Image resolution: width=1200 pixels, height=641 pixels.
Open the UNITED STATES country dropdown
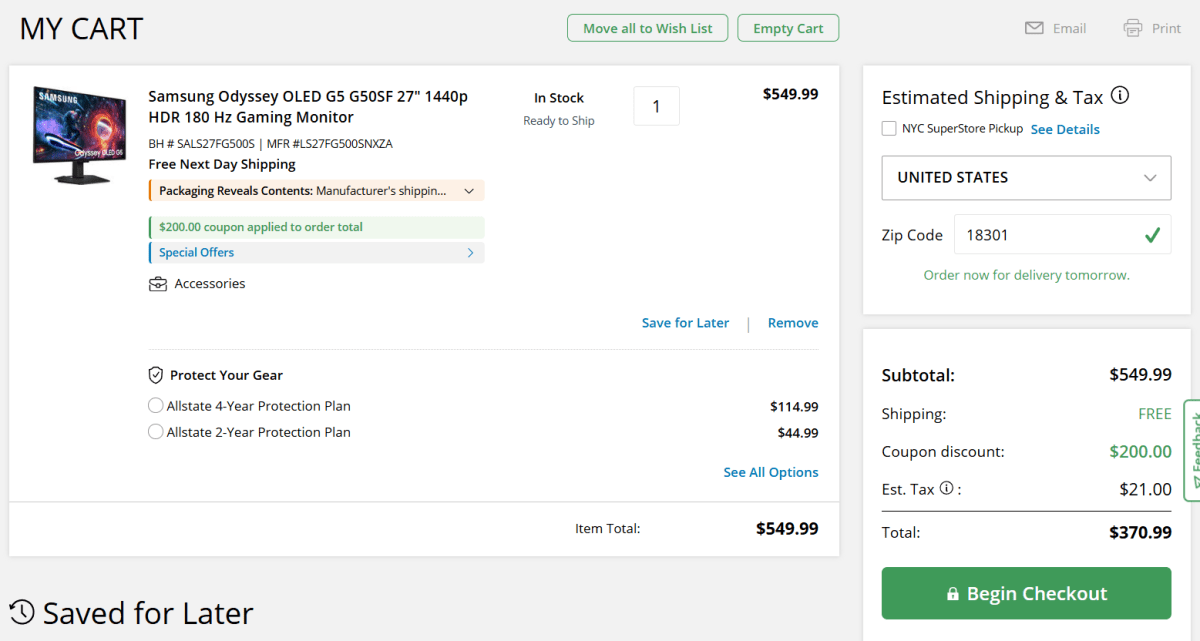tap(1025, 177)
